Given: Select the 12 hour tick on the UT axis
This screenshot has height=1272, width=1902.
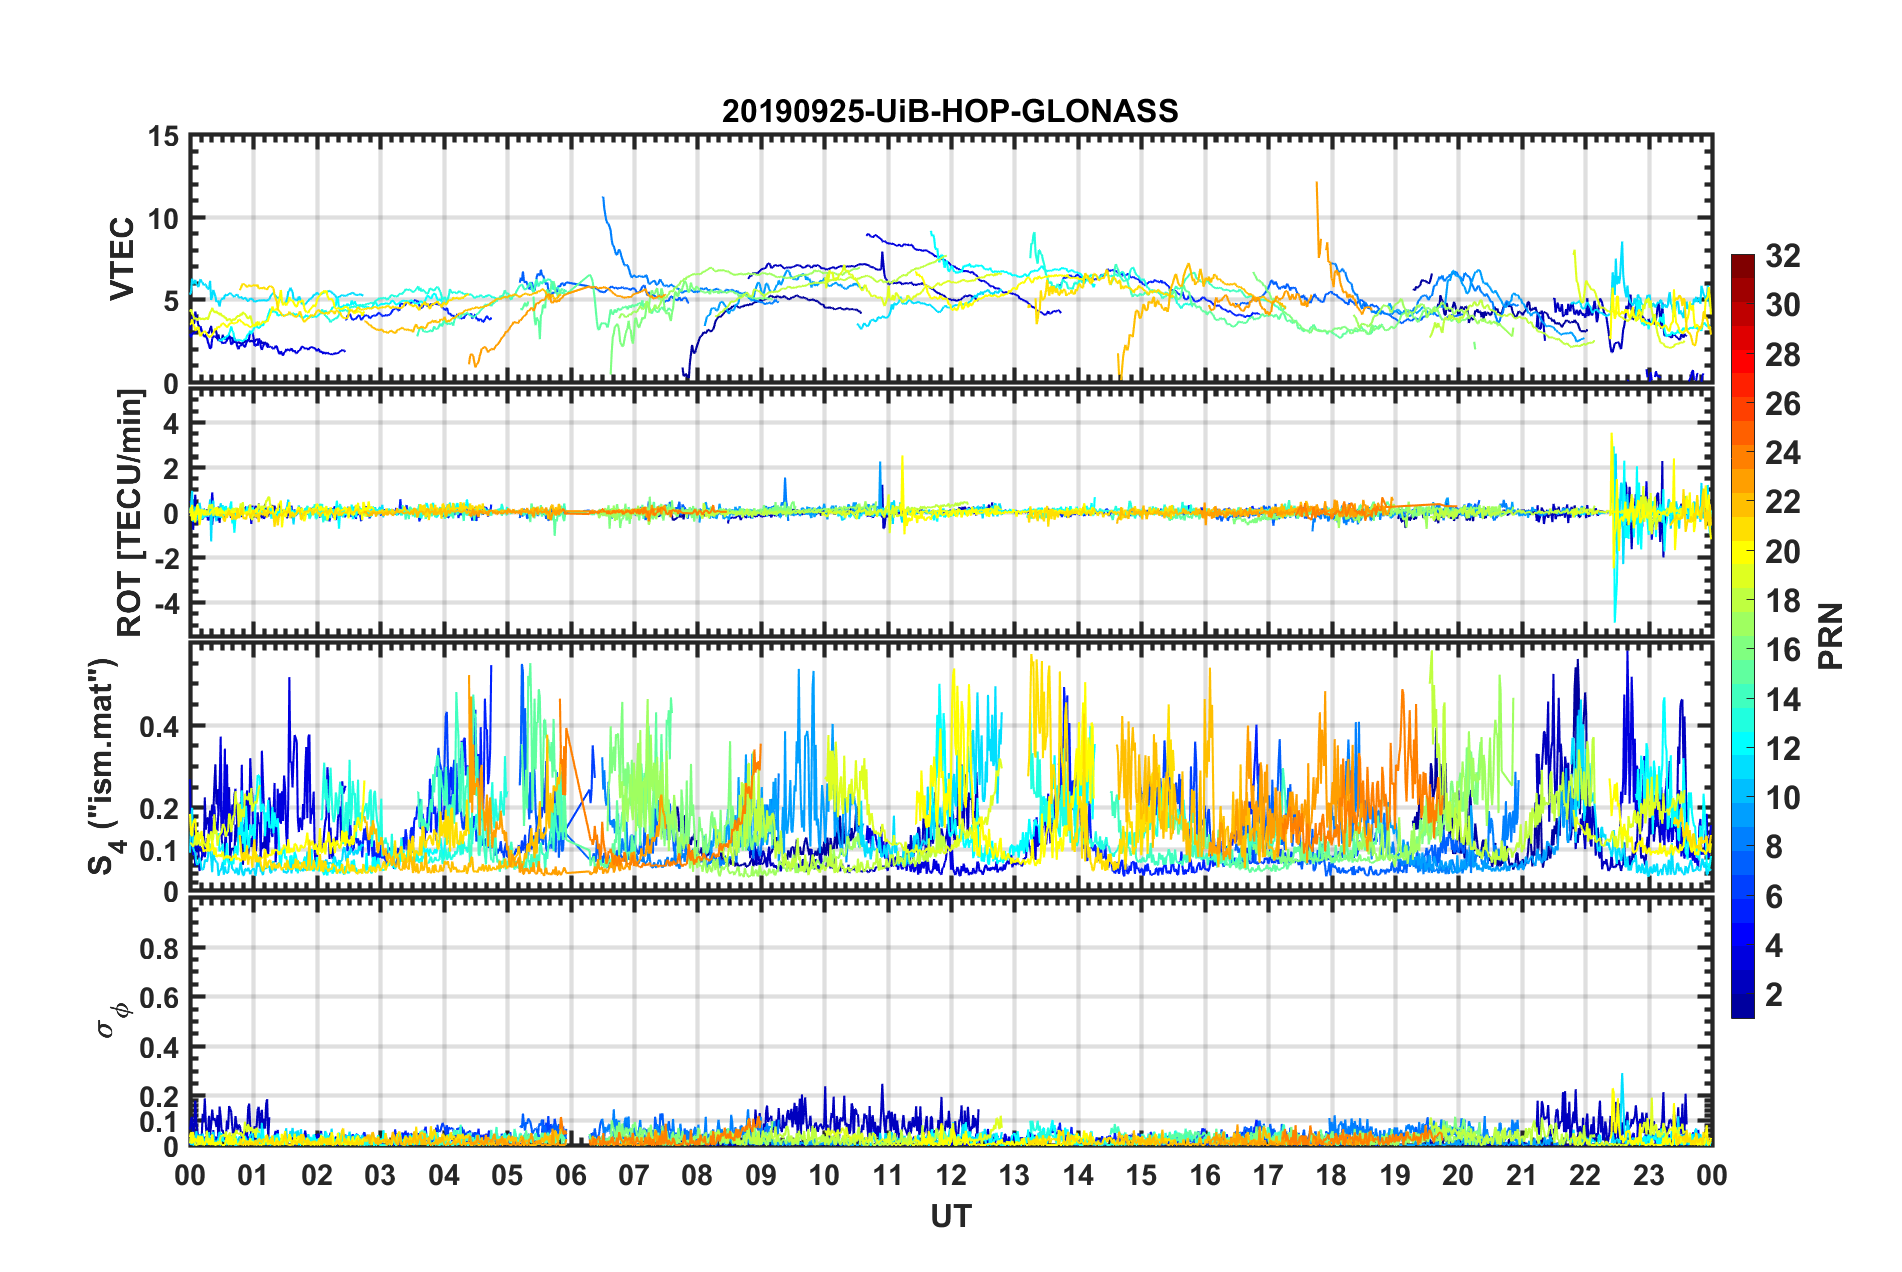Looking at the screenshot, I should [951, 1175].
